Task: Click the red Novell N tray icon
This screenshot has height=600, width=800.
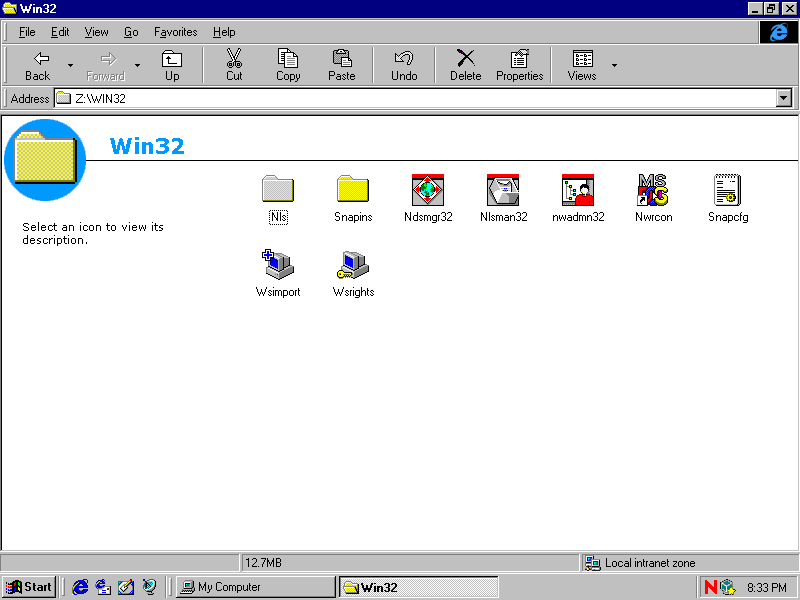Action: click(711, 587)
